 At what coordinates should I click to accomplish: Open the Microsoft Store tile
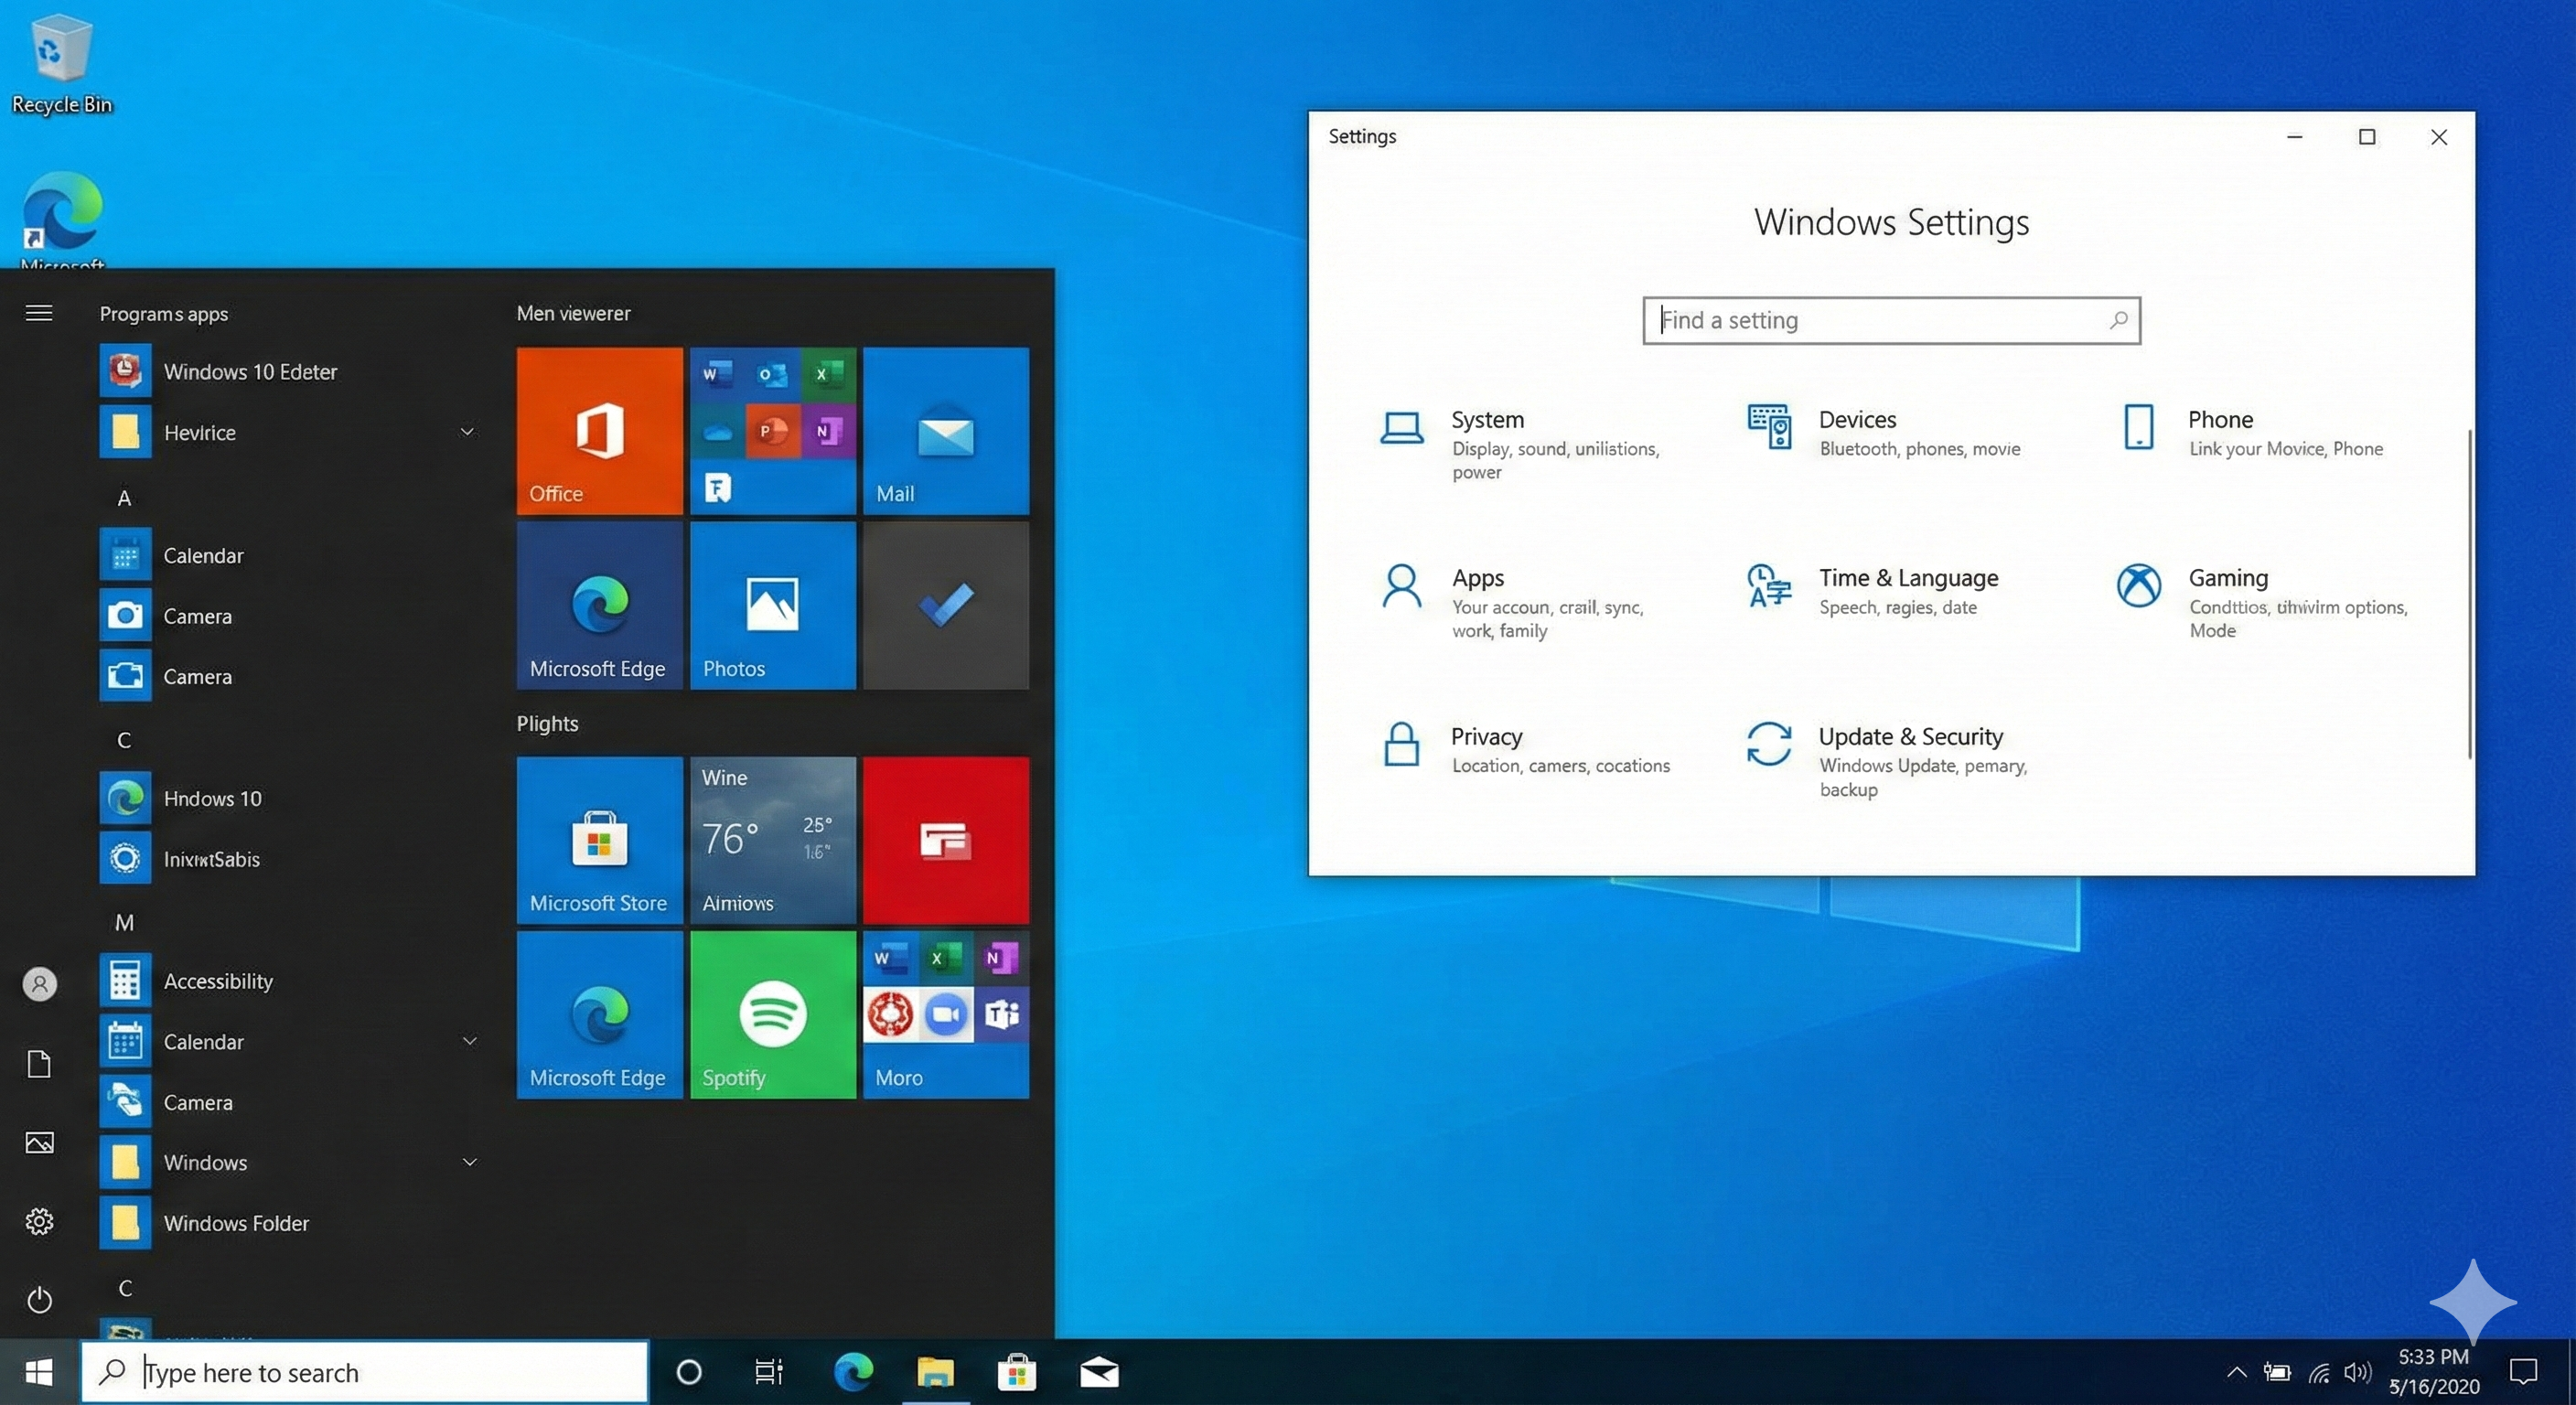click(599, 839)
